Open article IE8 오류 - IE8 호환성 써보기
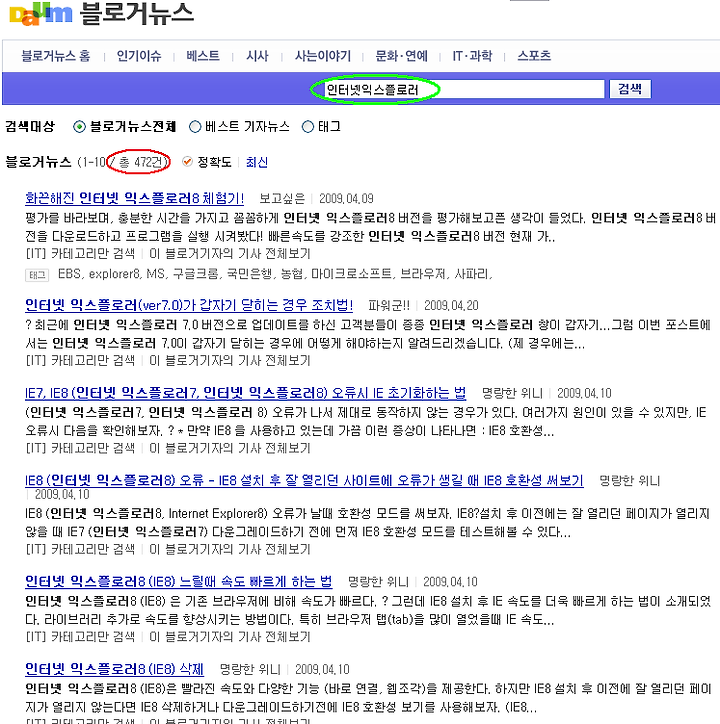This screenshot has width=720, height=724. [304, 481]
